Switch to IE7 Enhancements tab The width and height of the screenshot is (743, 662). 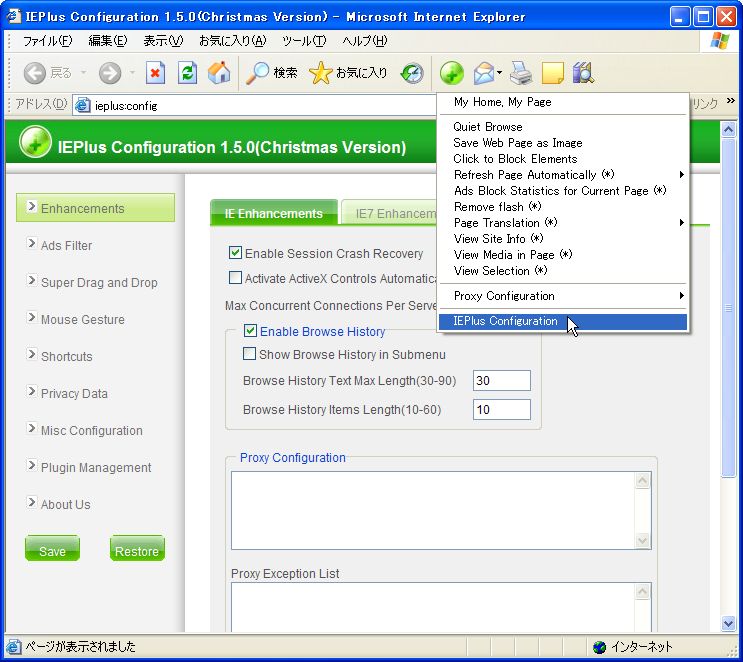click(x=390, y=213)
